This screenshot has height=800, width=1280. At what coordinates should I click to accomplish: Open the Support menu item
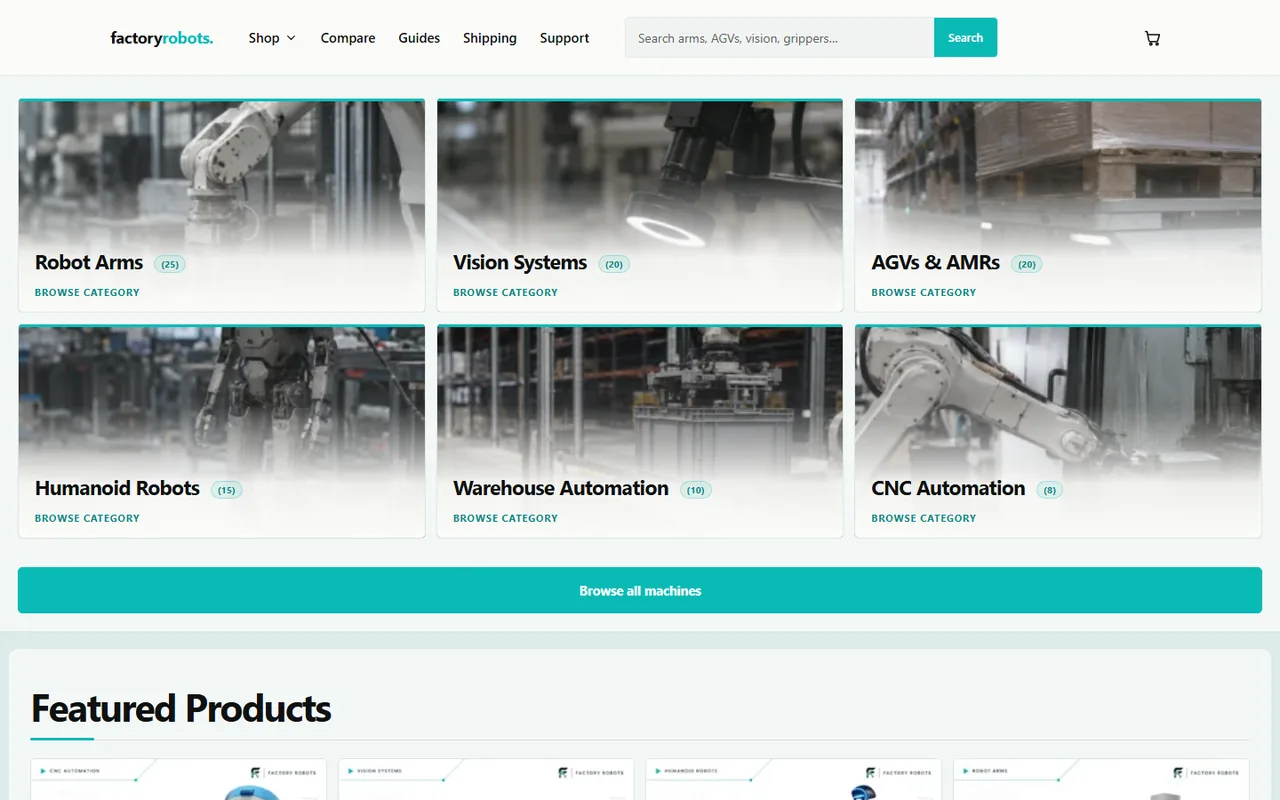tap(564, 38)
